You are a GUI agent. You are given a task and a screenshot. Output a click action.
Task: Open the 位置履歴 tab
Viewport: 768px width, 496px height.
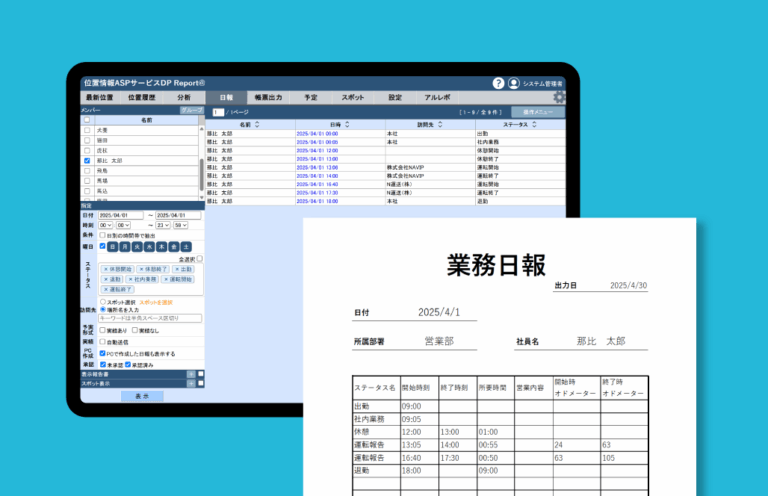coord(141,98)
